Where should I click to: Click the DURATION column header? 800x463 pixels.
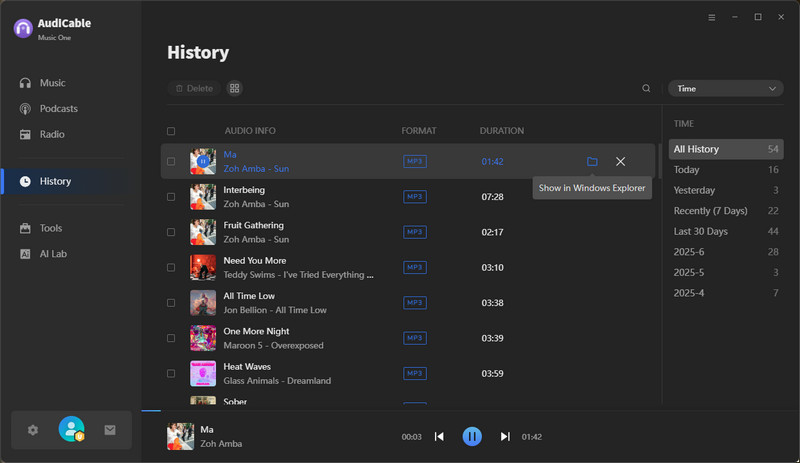[x=502, y=131]
